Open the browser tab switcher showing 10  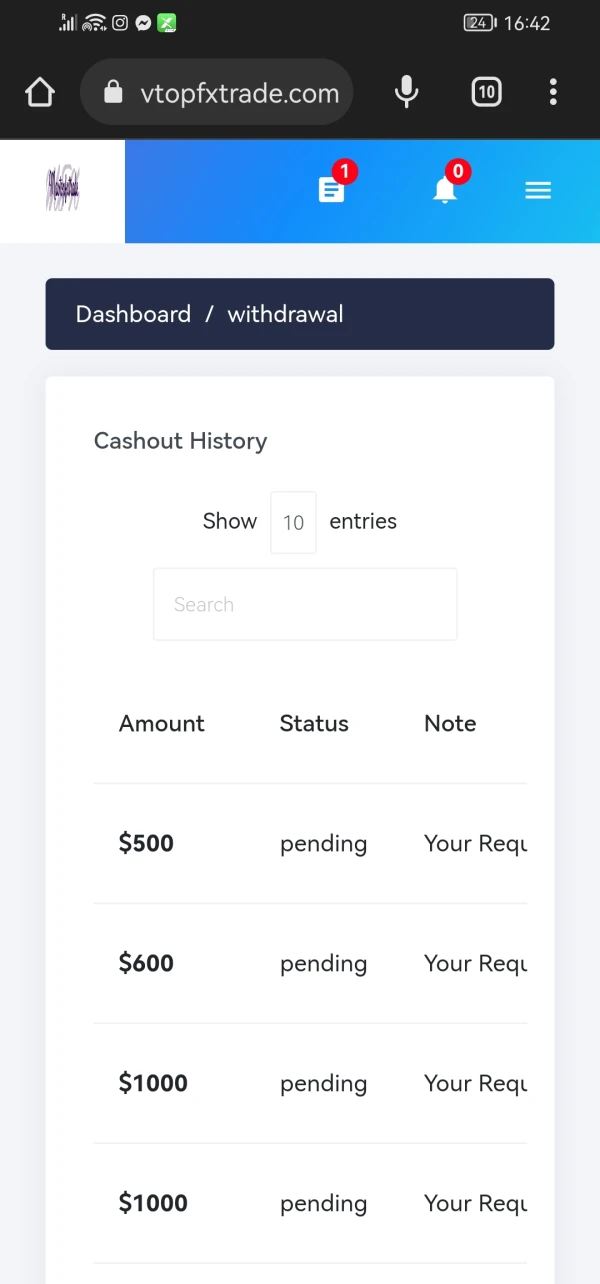click(486, 93)
